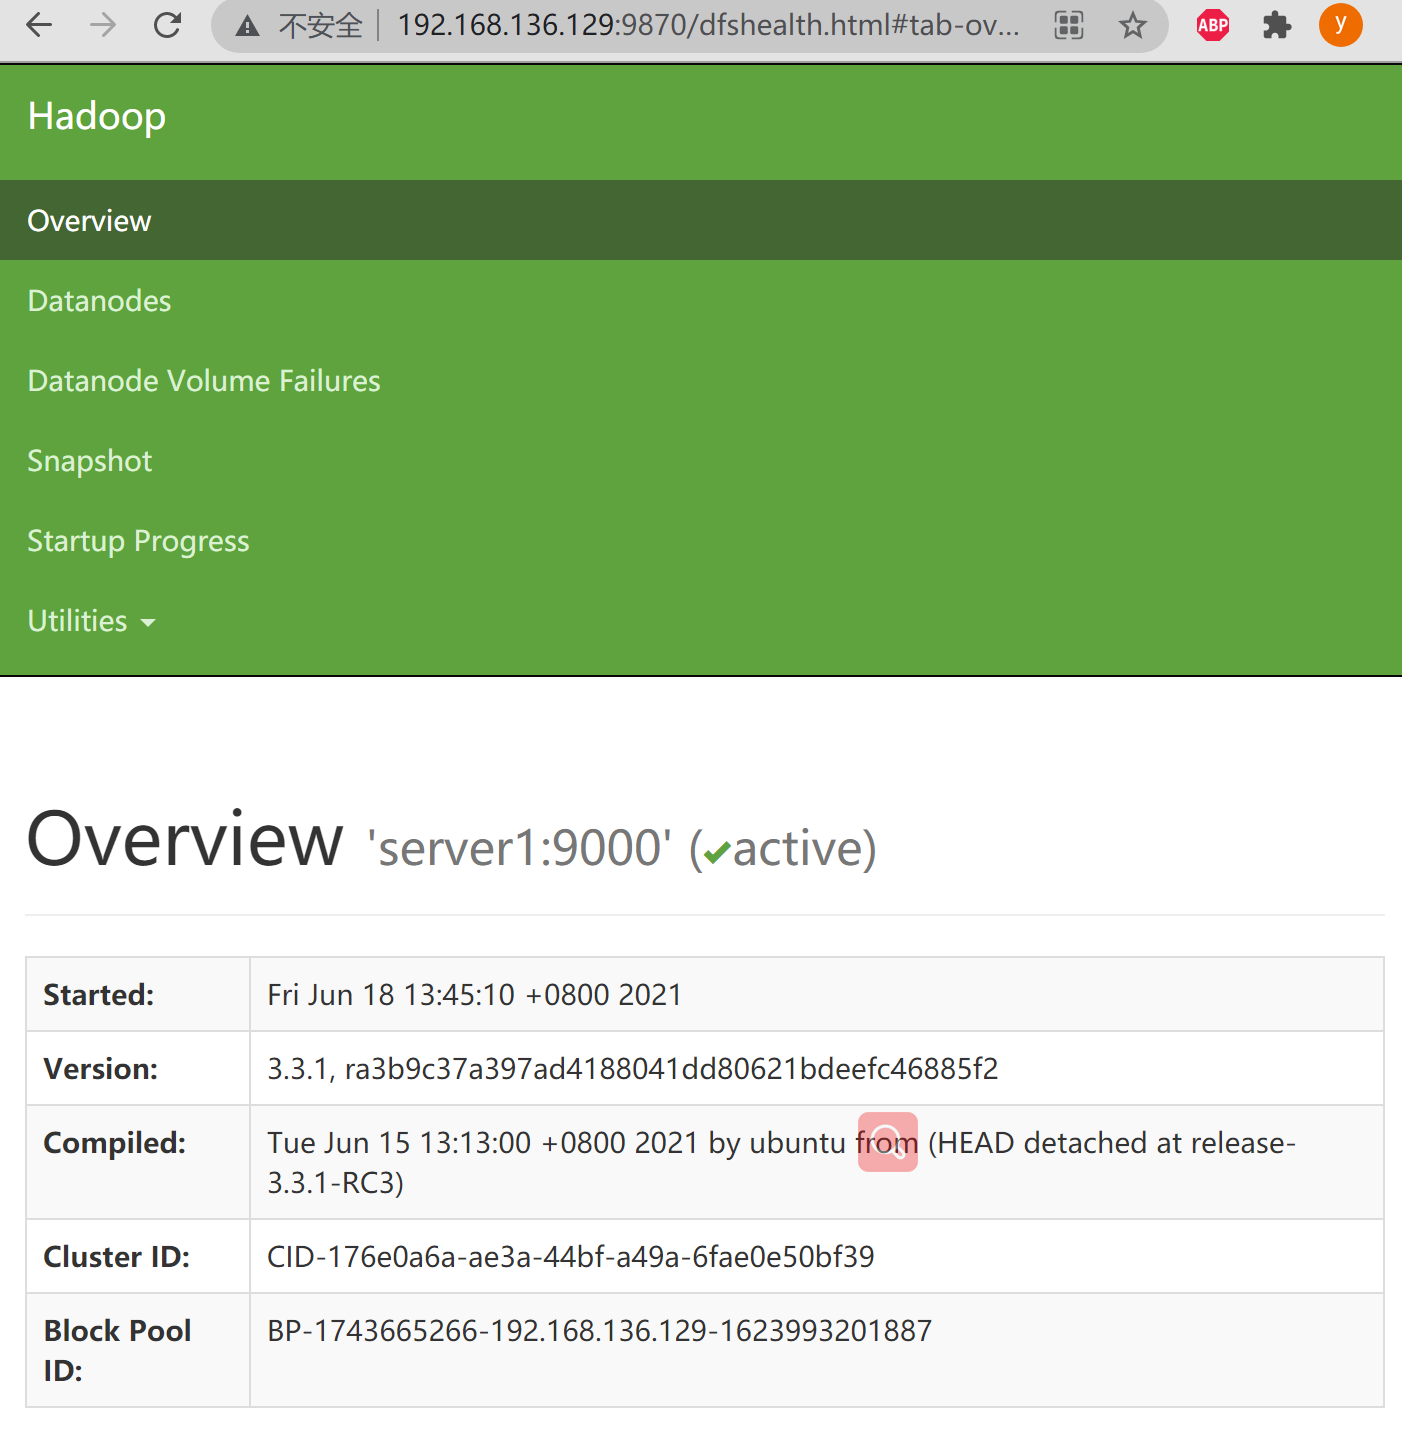
Task: Click the 'Fri Jun 18 13:45:10 +0800 2021' value
Action: coord(475,995)
